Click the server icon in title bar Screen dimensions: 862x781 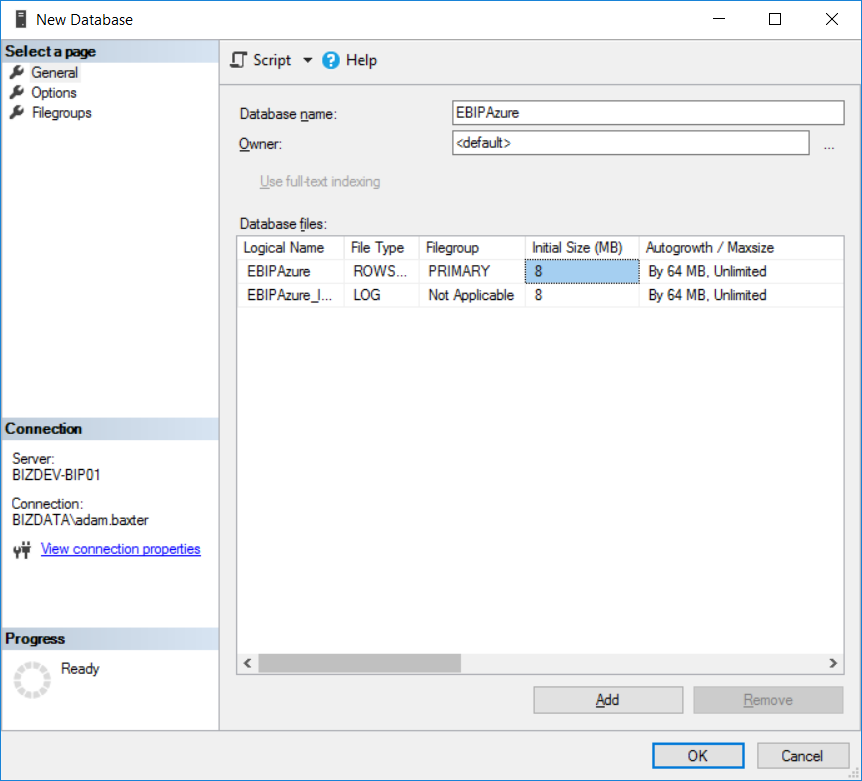click(21, 19)
